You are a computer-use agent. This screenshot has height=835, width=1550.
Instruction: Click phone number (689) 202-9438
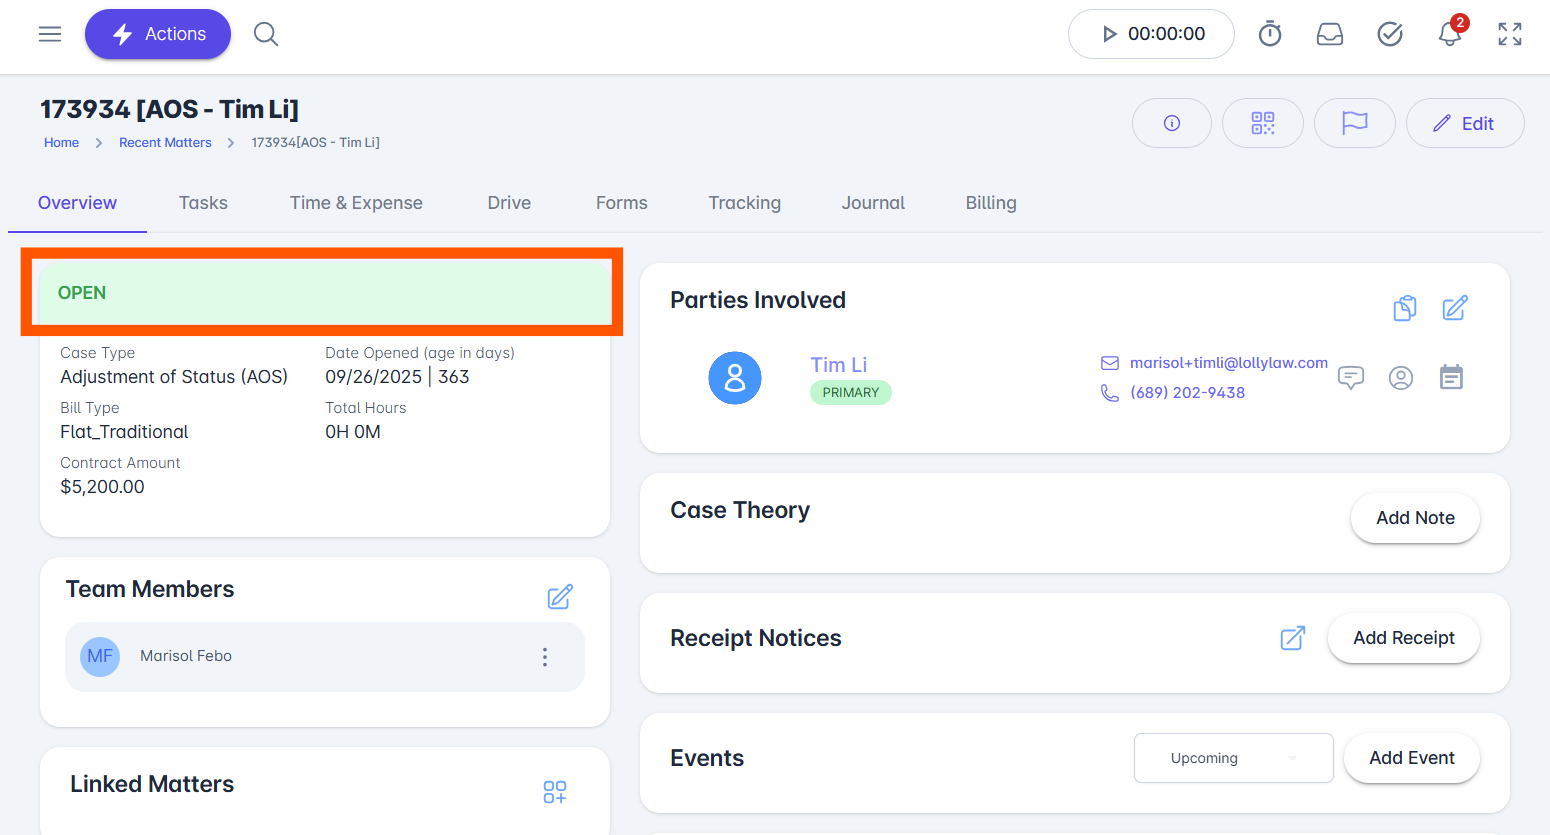1188,393
